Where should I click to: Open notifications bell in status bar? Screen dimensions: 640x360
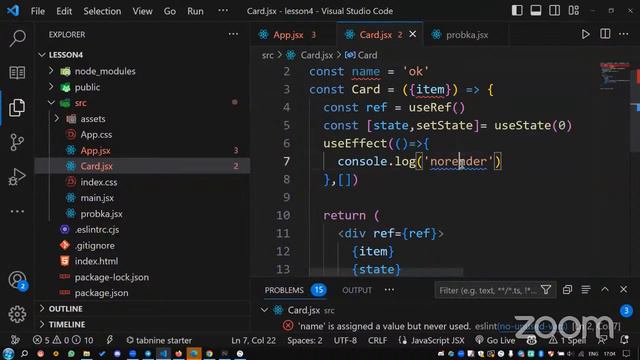[624, 340]
